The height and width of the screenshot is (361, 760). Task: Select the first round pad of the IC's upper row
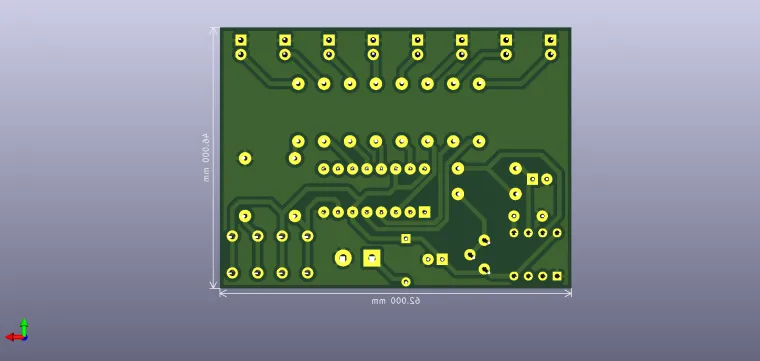pyautogui.click(x=324, y=169)
